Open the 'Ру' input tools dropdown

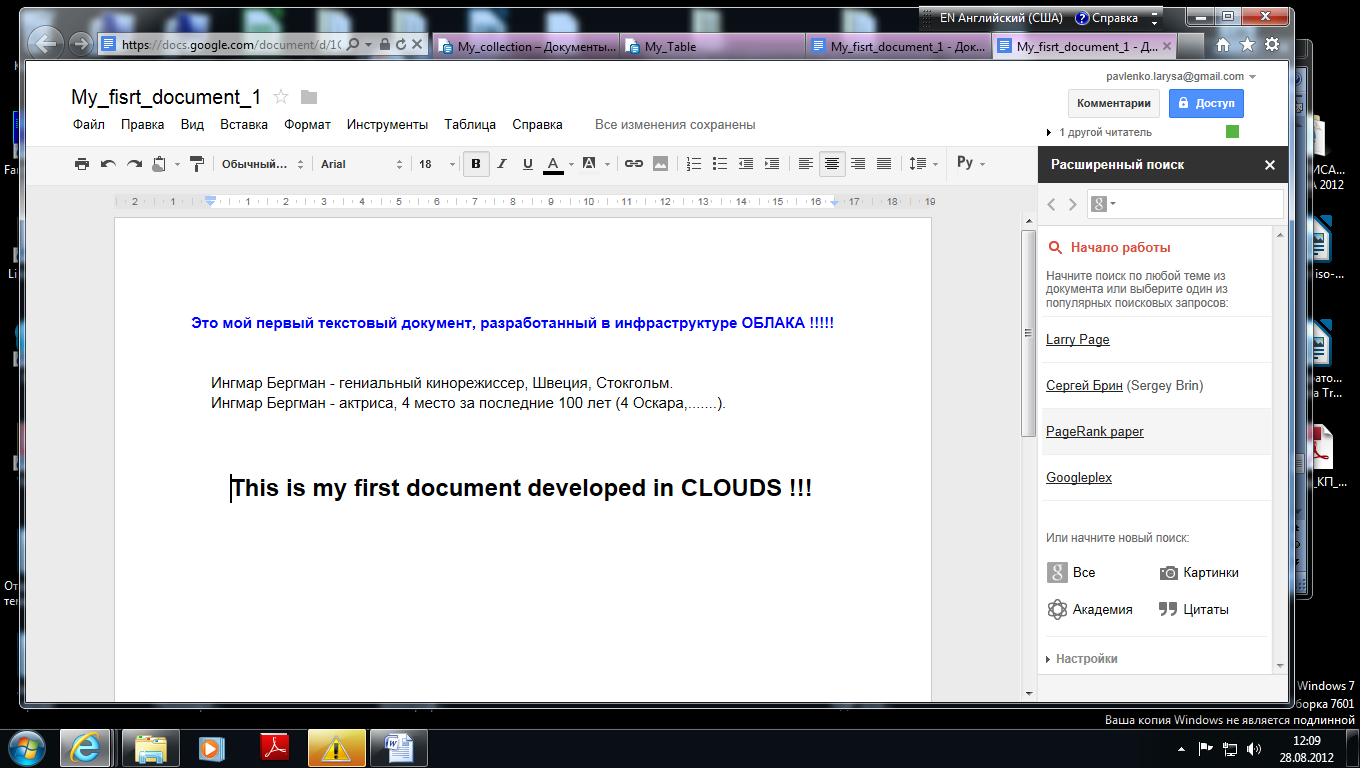[x=970, y=163]
